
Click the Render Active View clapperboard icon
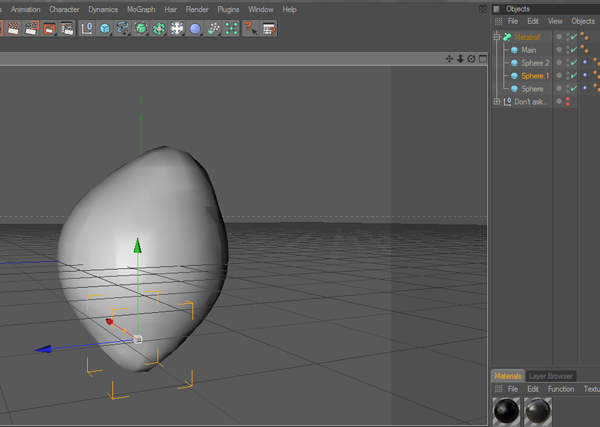click(x=13, y=29)
